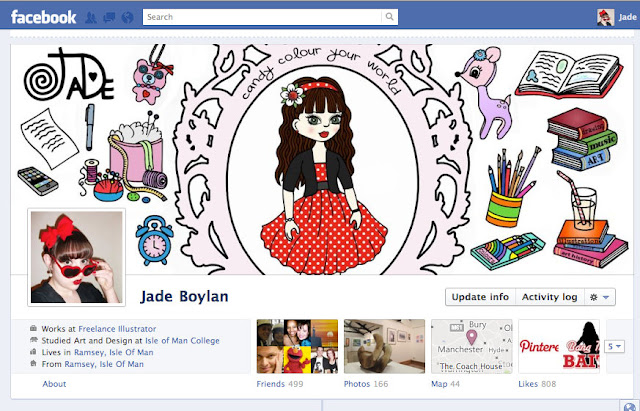This screenshot has width=640, height=411.
Task: Open the cover photo illustration
Action: (322, 159)
